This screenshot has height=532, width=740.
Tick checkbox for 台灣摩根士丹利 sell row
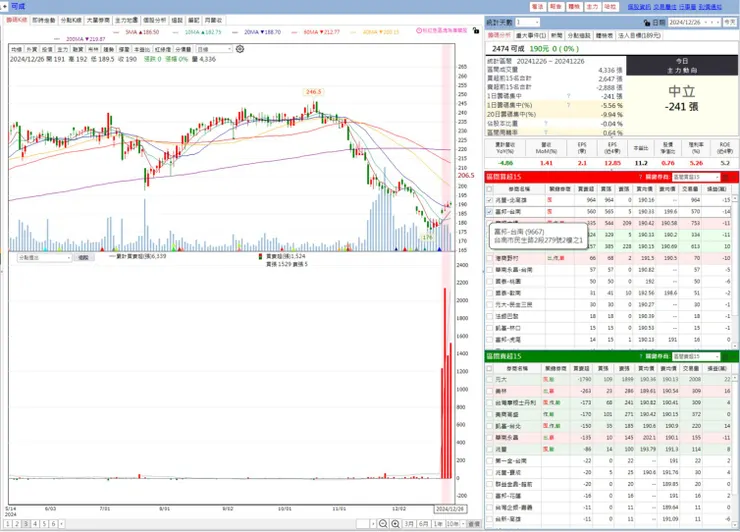click(489, 403)
